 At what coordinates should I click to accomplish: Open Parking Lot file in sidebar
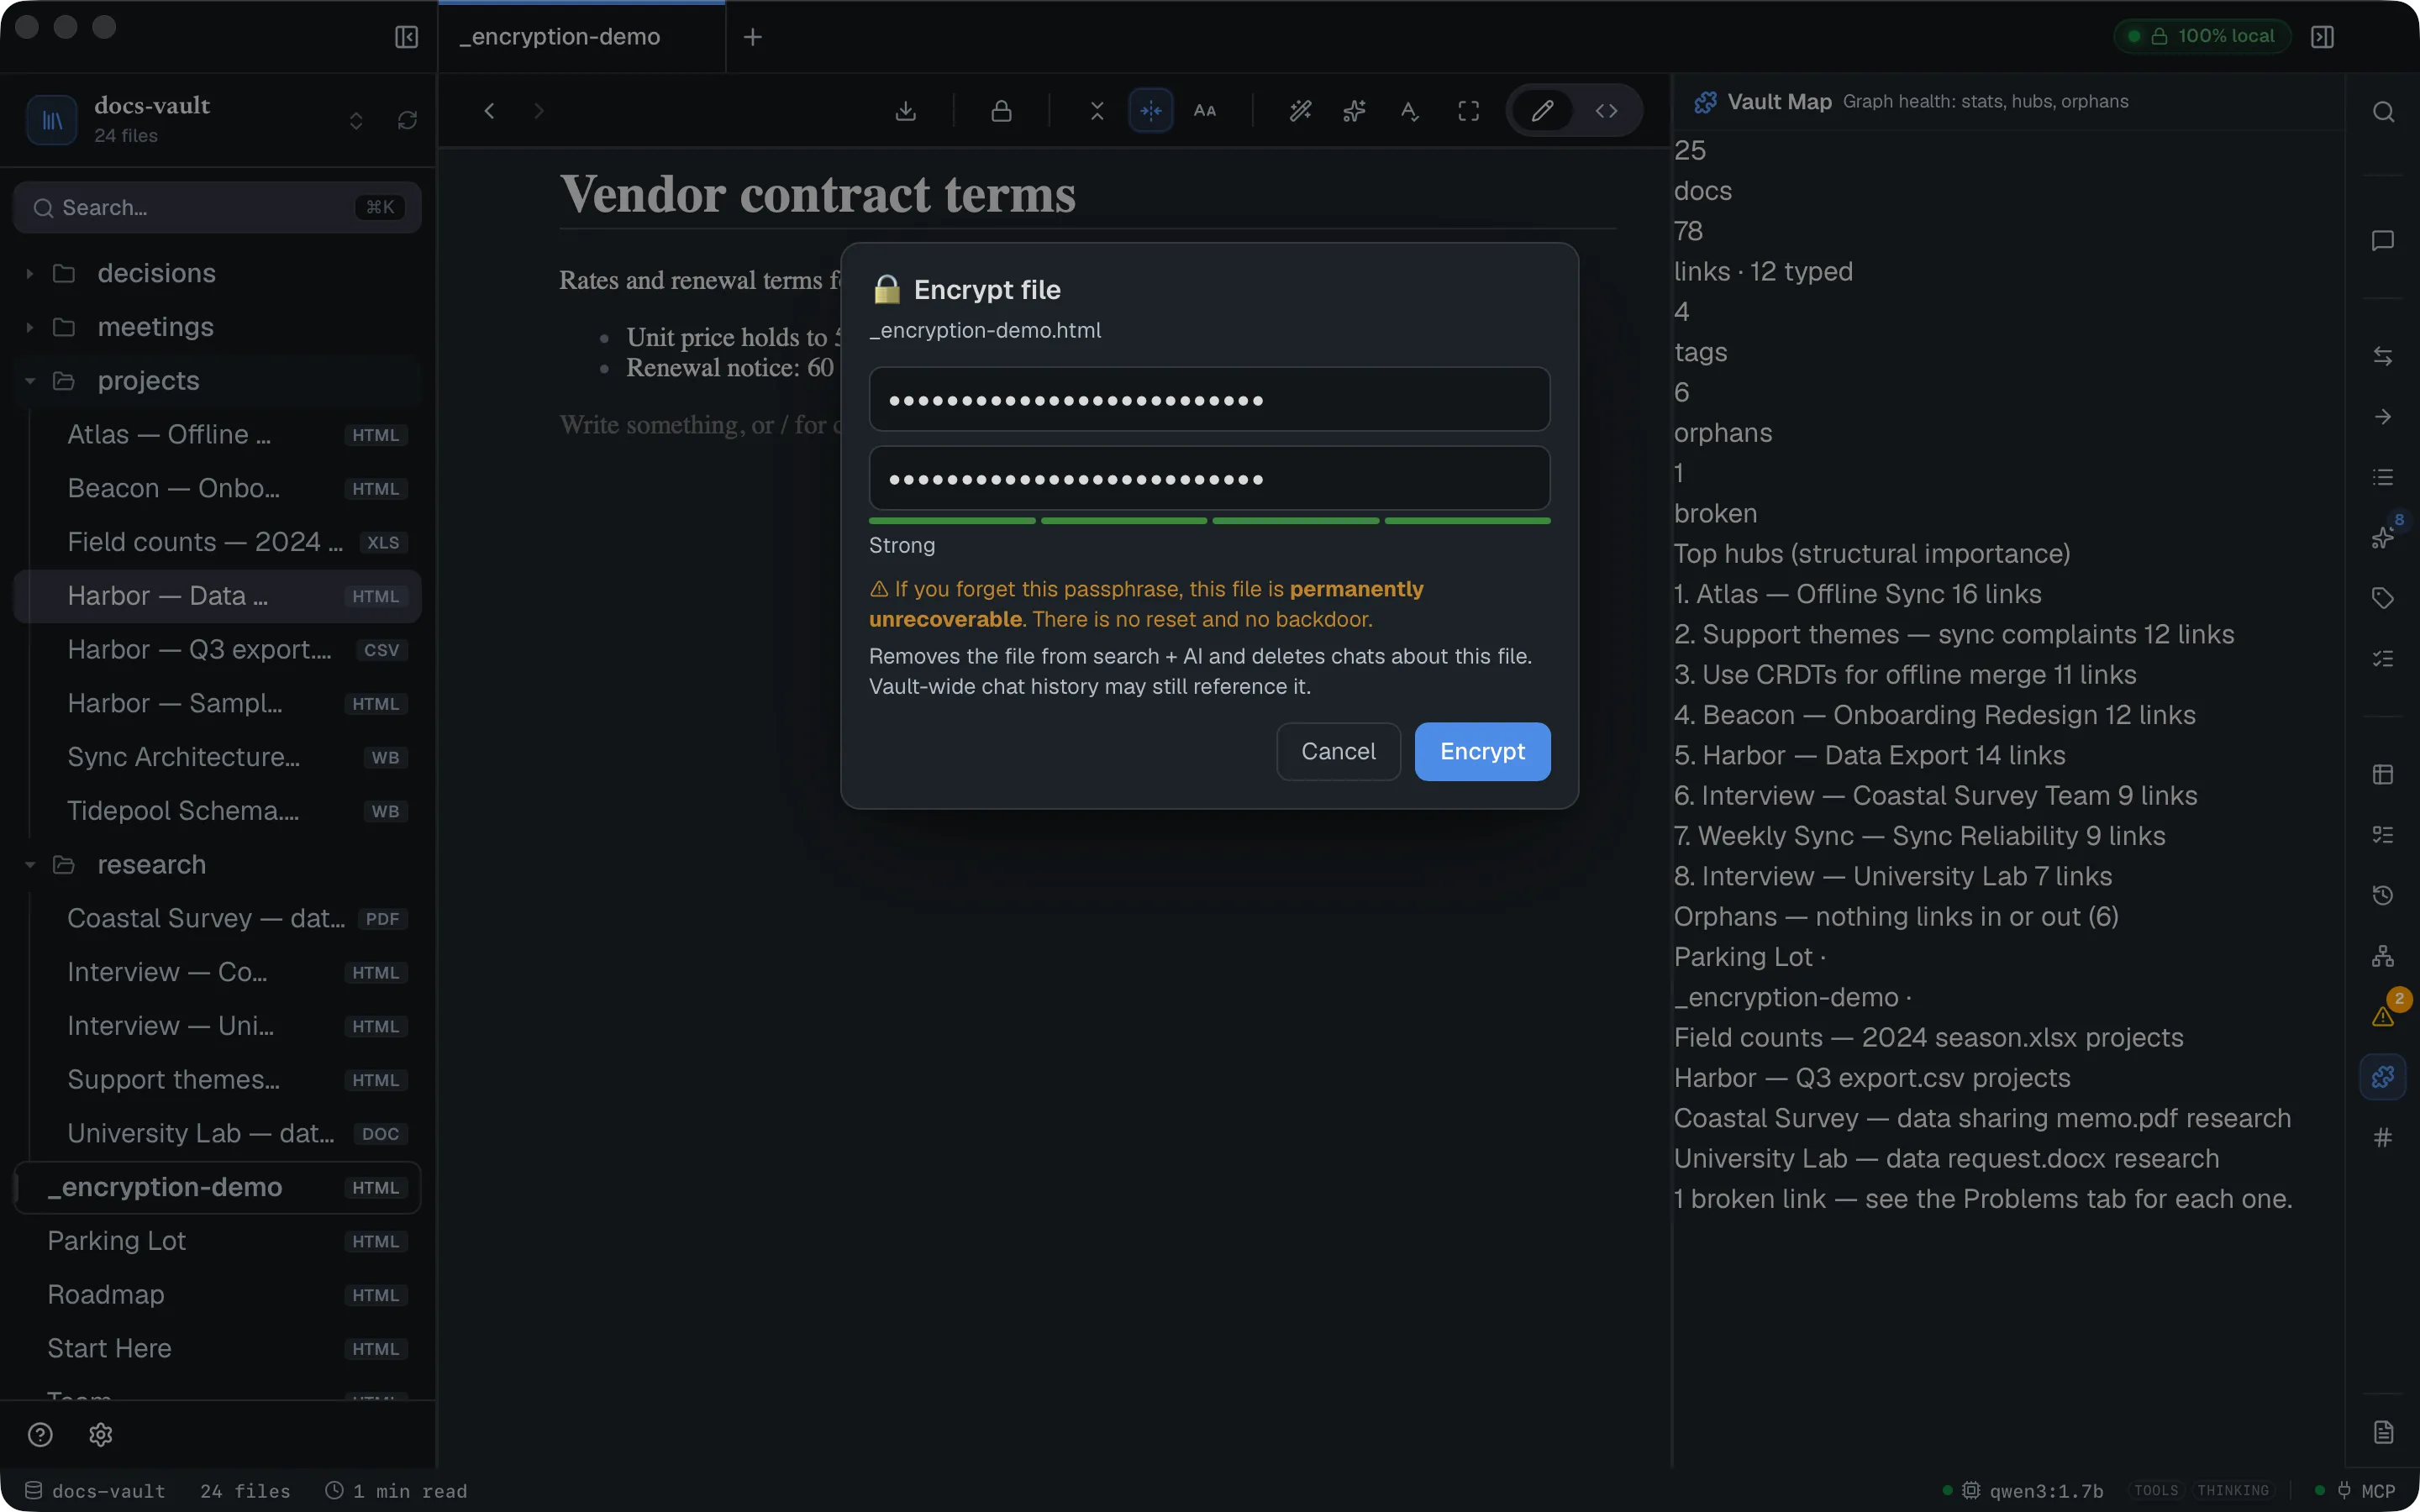pyautogui.click(x=218, y=1241)
